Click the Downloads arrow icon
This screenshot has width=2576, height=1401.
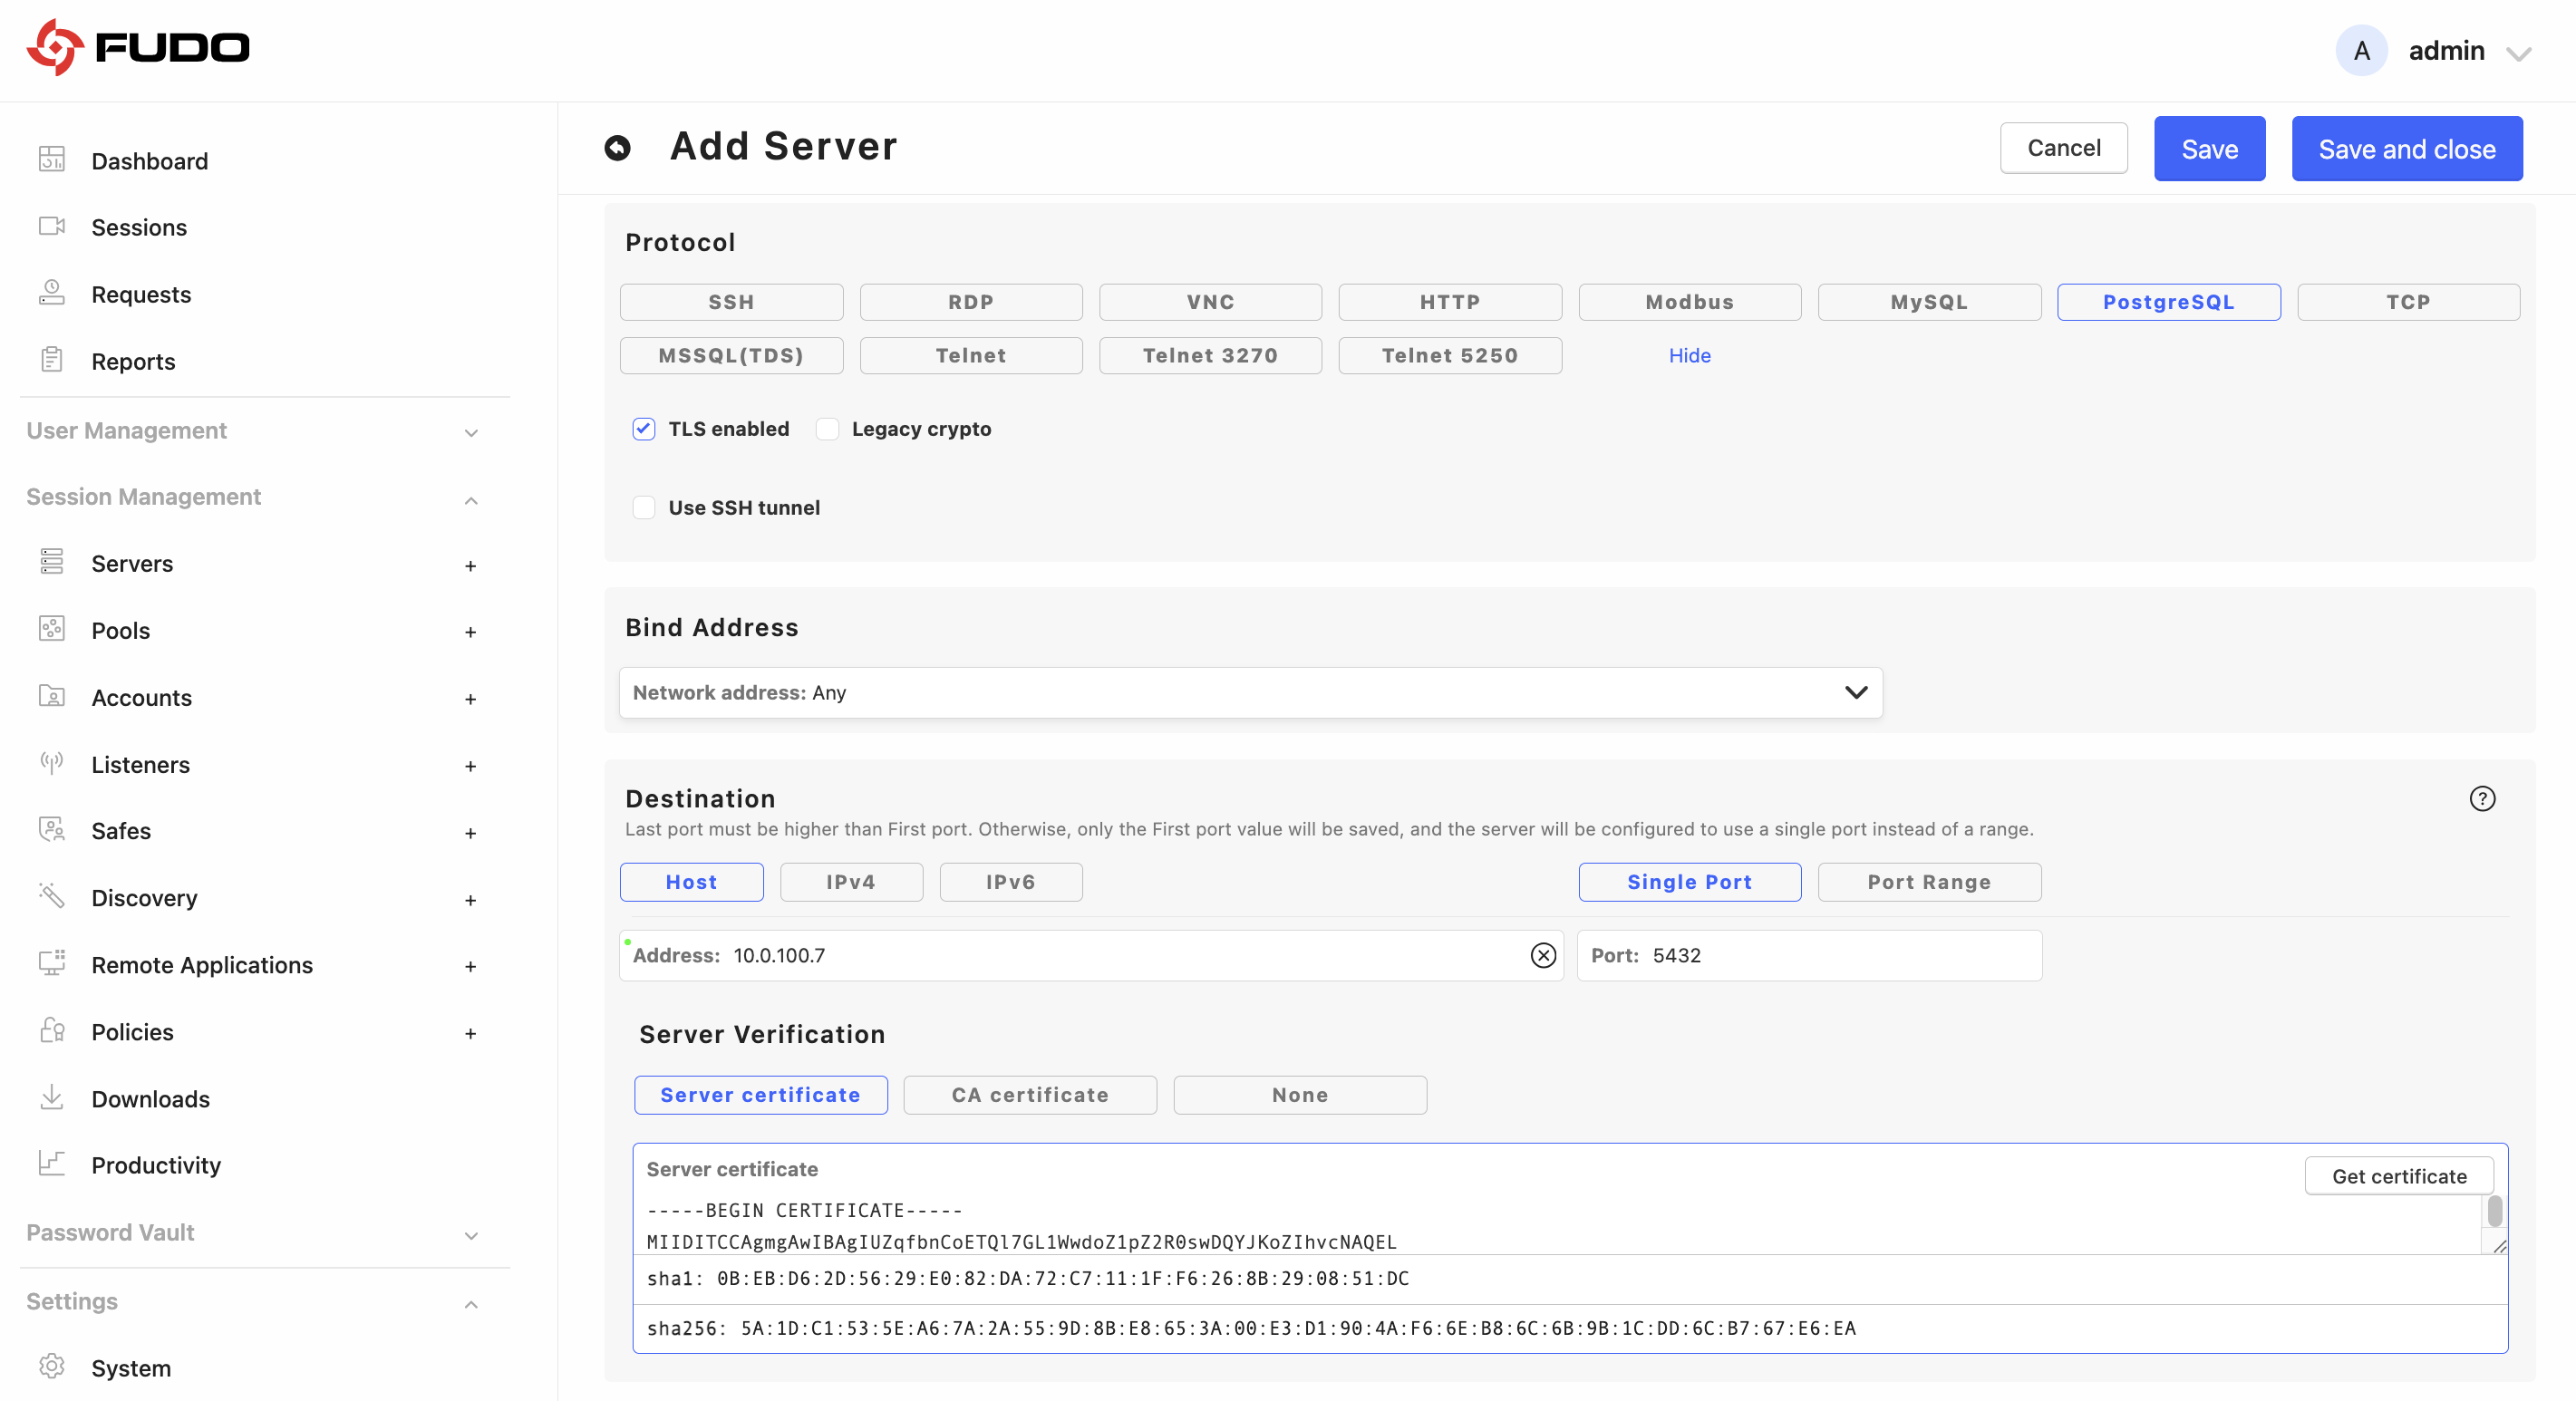point(52,1097)
